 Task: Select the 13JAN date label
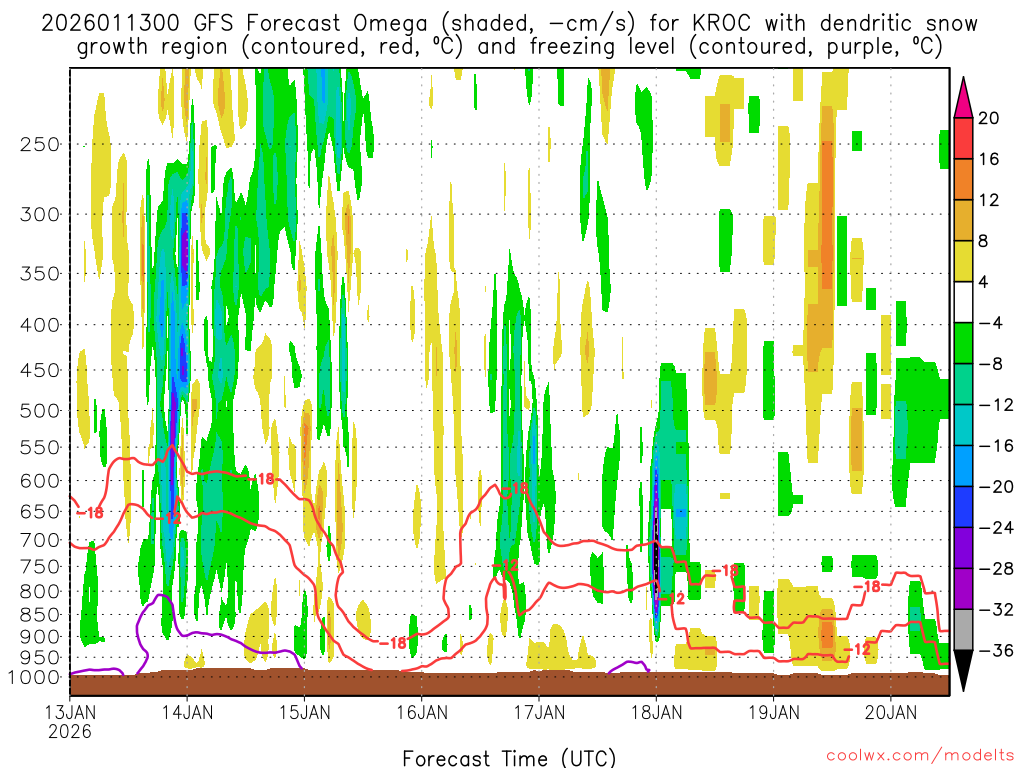70,712
